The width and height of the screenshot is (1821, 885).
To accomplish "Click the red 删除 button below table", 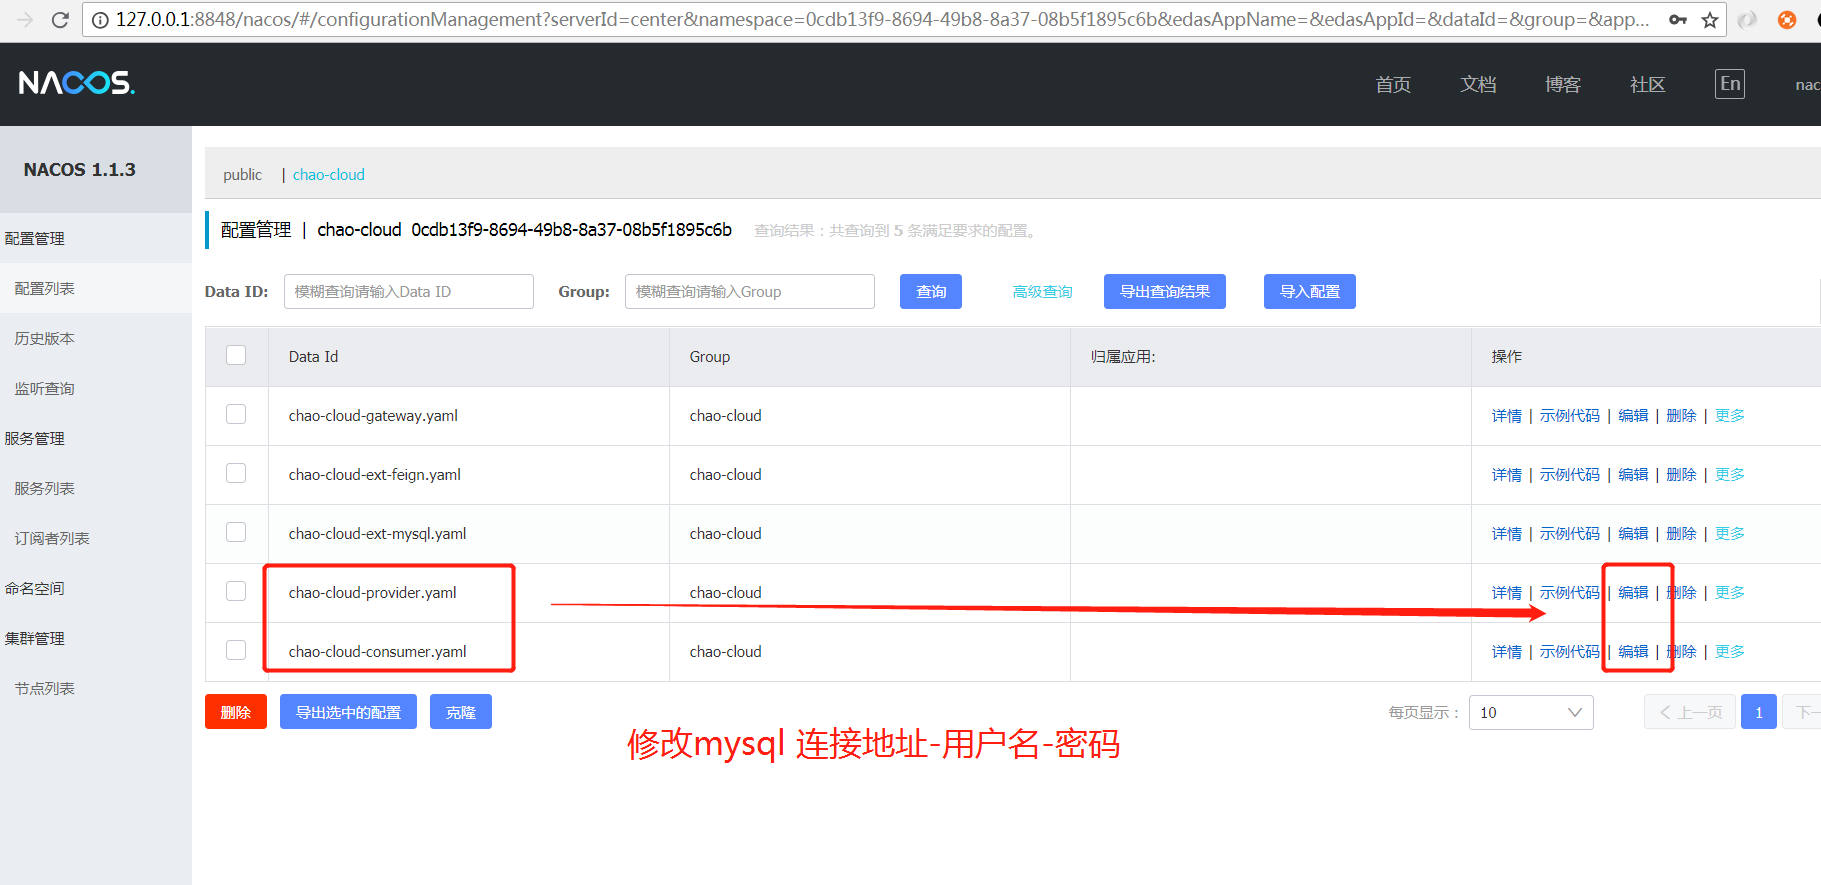I will point(236,712).
